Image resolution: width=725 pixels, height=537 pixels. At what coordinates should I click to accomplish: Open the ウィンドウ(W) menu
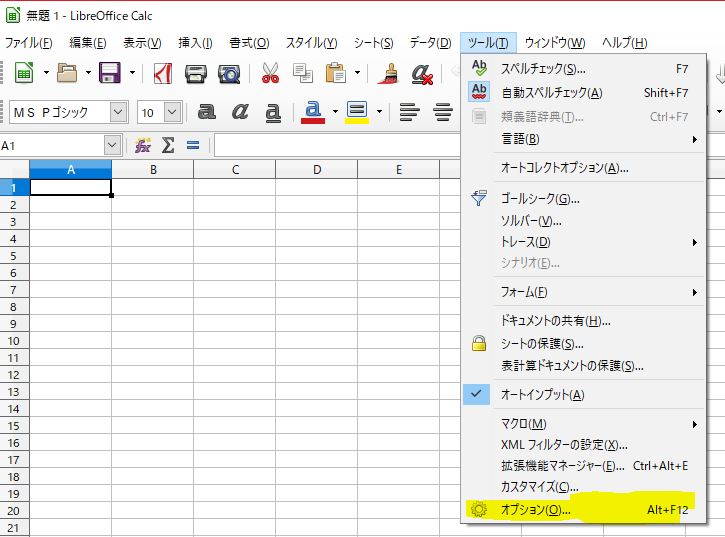555,43
